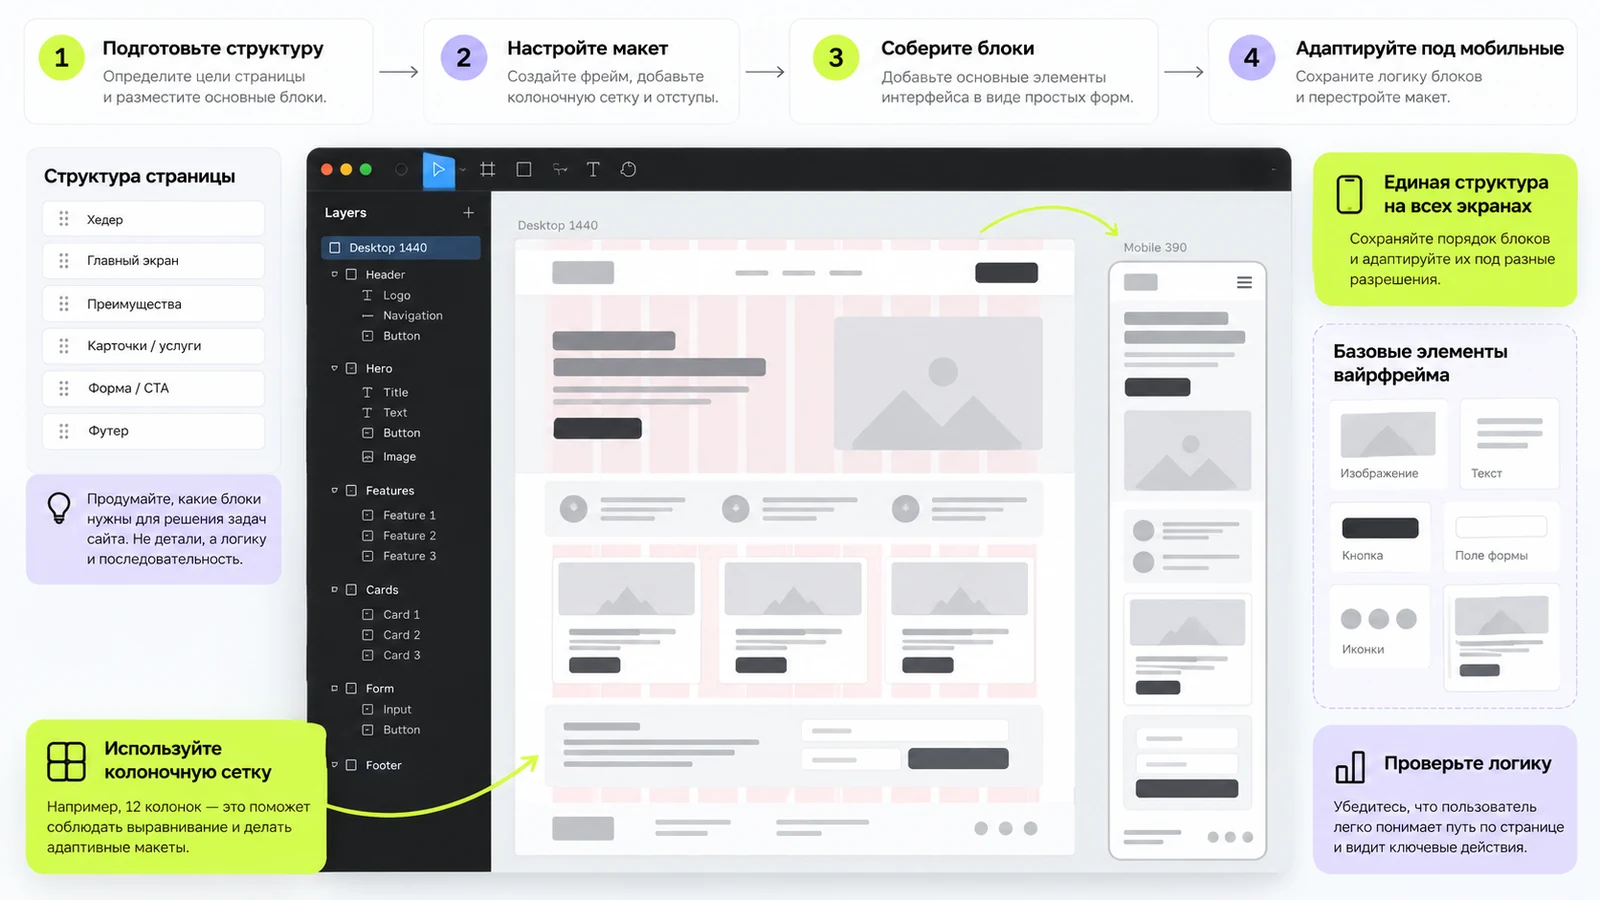Viewport: 1600px width, 900px height.
Task: Select the Text layer in Hero
Action: click(385, 413)
